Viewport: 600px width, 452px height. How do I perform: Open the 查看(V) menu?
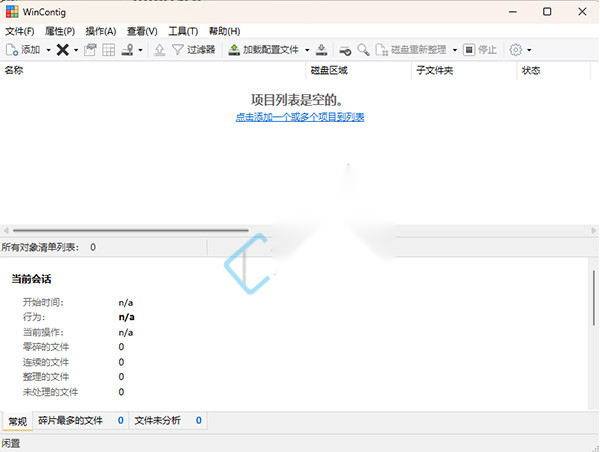tap(142, 31)
